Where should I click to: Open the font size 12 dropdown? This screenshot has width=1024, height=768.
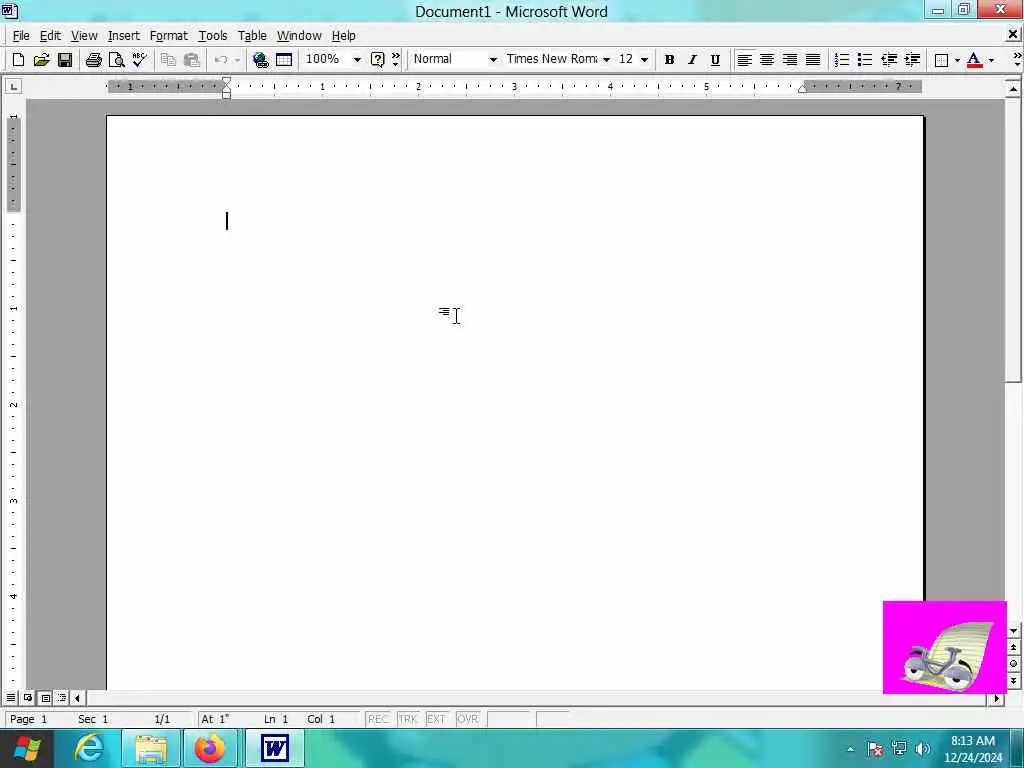tap(645, 60)
